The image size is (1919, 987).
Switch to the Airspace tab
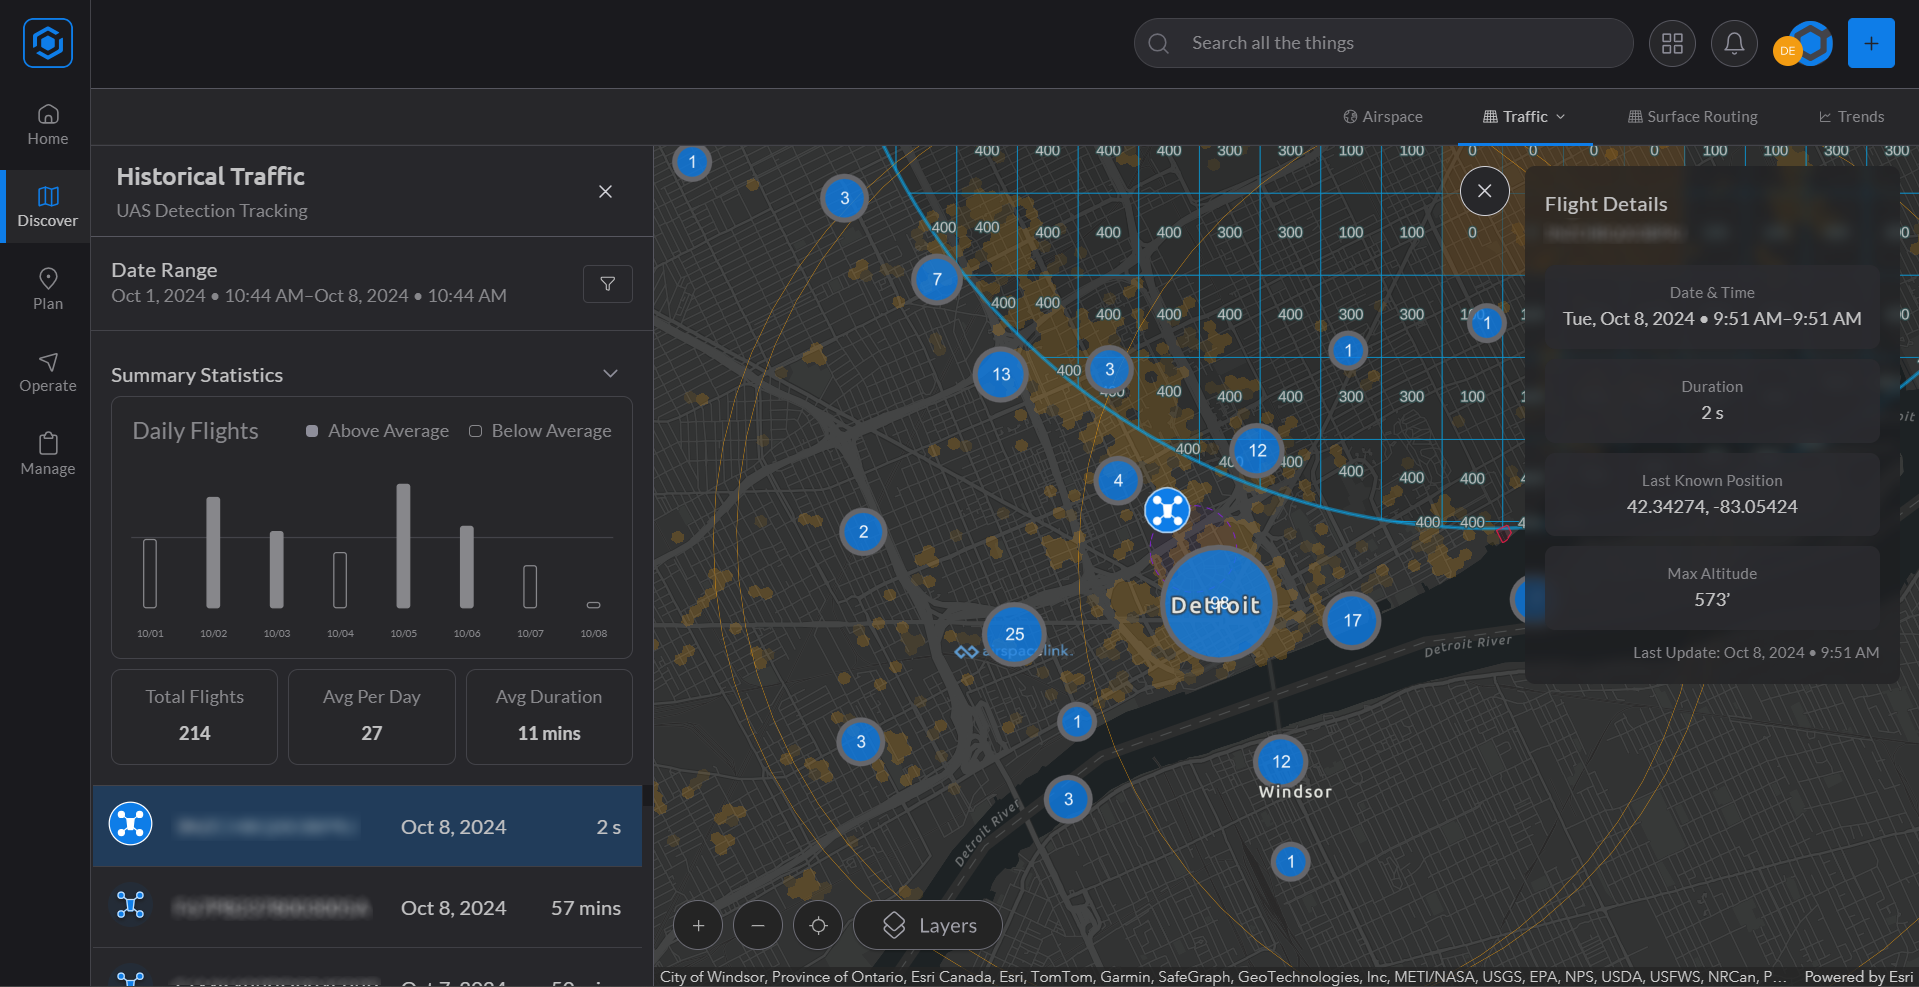pos(1382,117)
